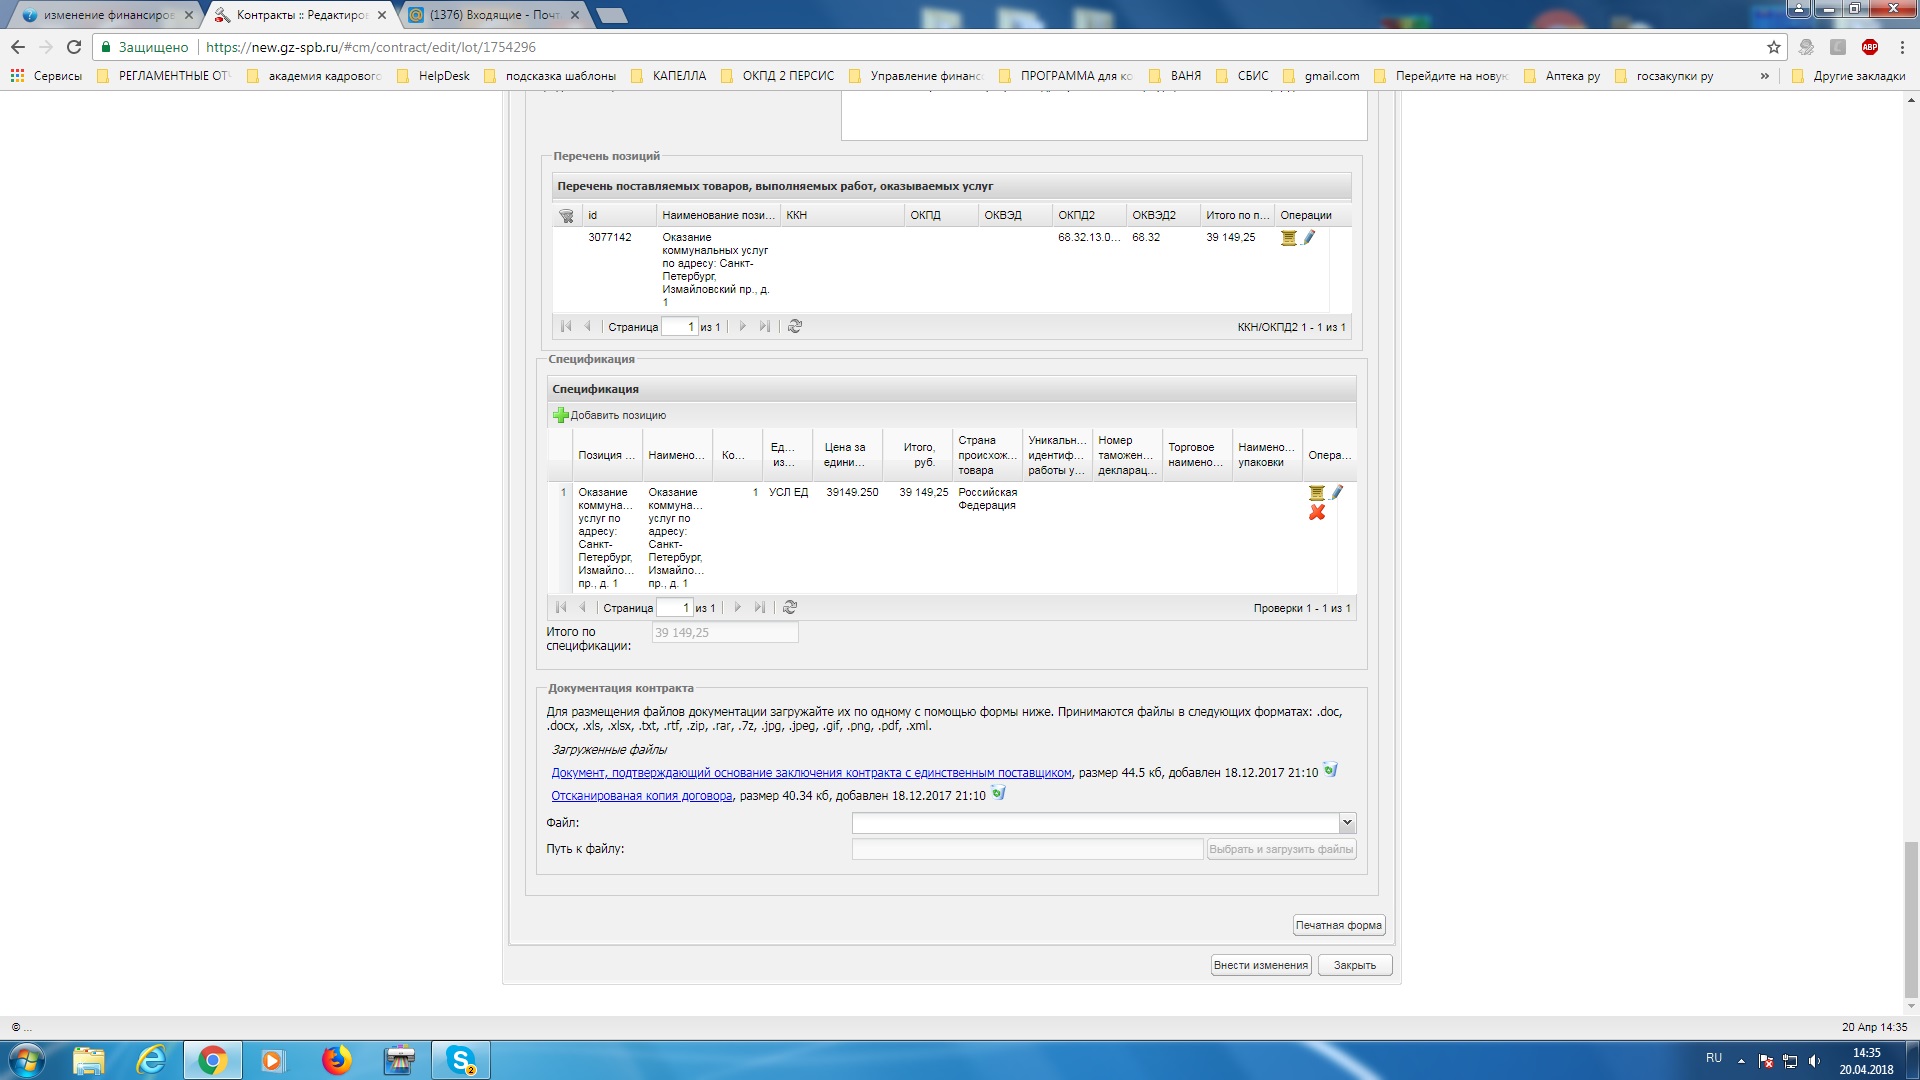This screenshot has width=1920, height=1080.
Task: Refresh the positions list table
Action: 795,326
